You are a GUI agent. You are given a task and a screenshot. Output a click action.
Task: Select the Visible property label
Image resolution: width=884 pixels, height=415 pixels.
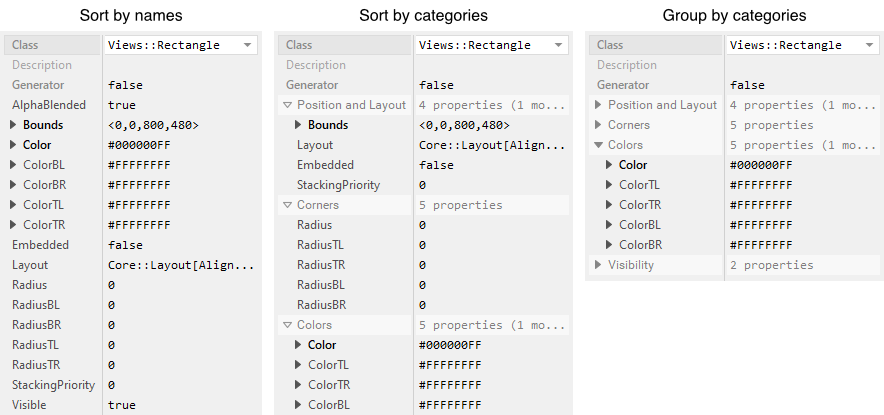(x=32, y=405)
